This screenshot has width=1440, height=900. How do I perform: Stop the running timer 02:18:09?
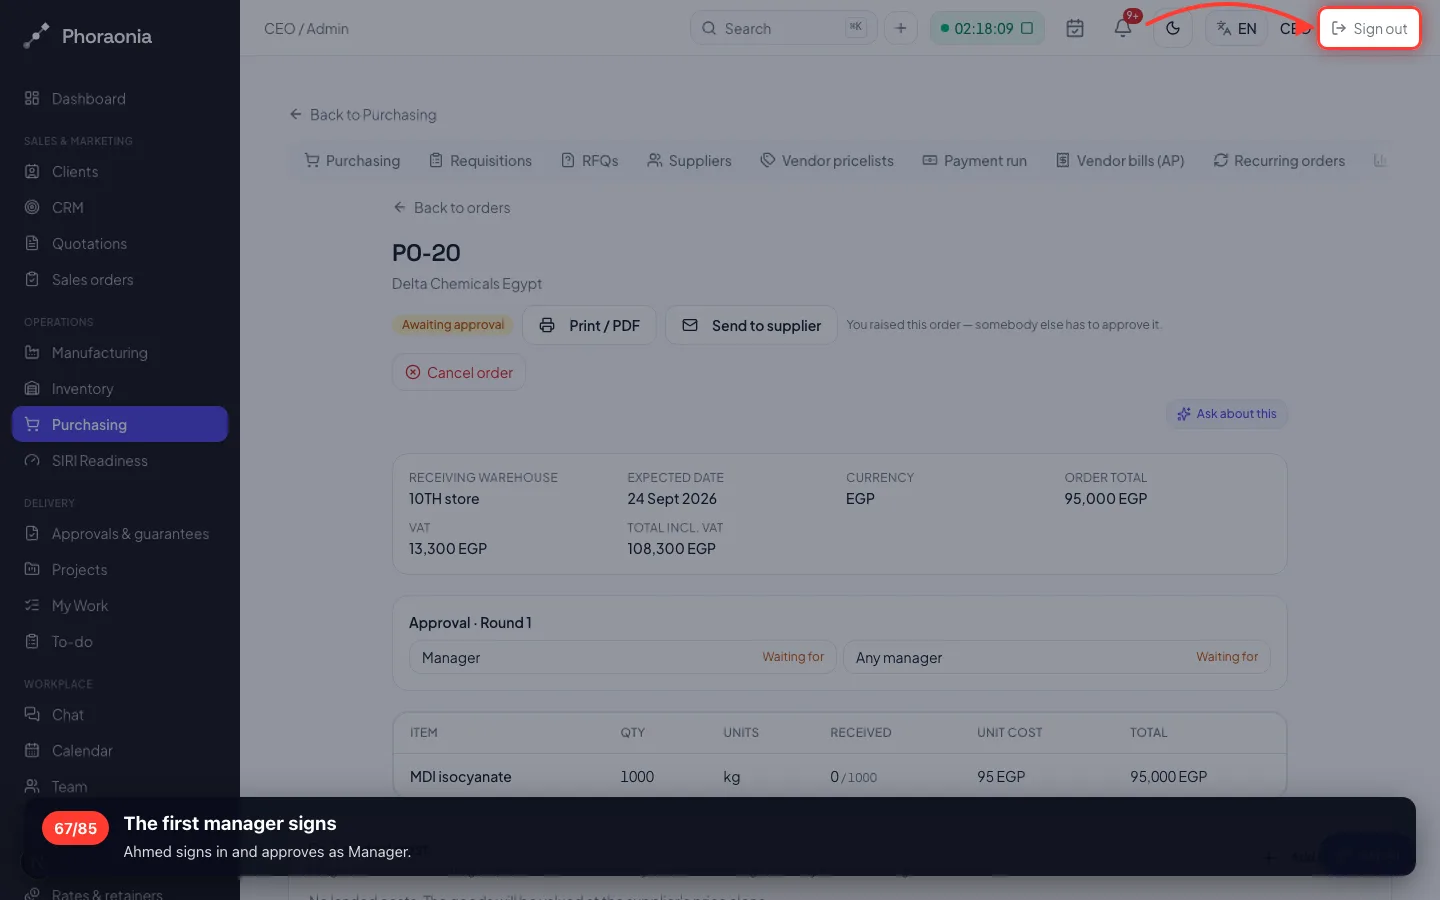point(1027,28)
